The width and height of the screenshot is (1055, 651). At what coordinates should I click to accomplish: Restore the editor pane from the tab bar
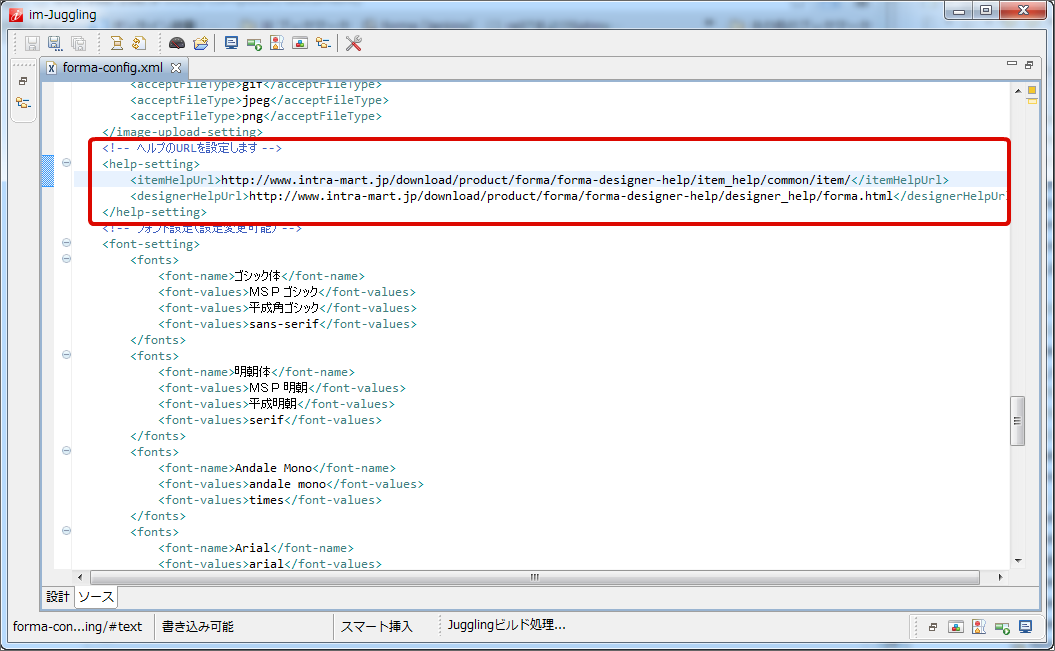click(x=1029, y=65)
